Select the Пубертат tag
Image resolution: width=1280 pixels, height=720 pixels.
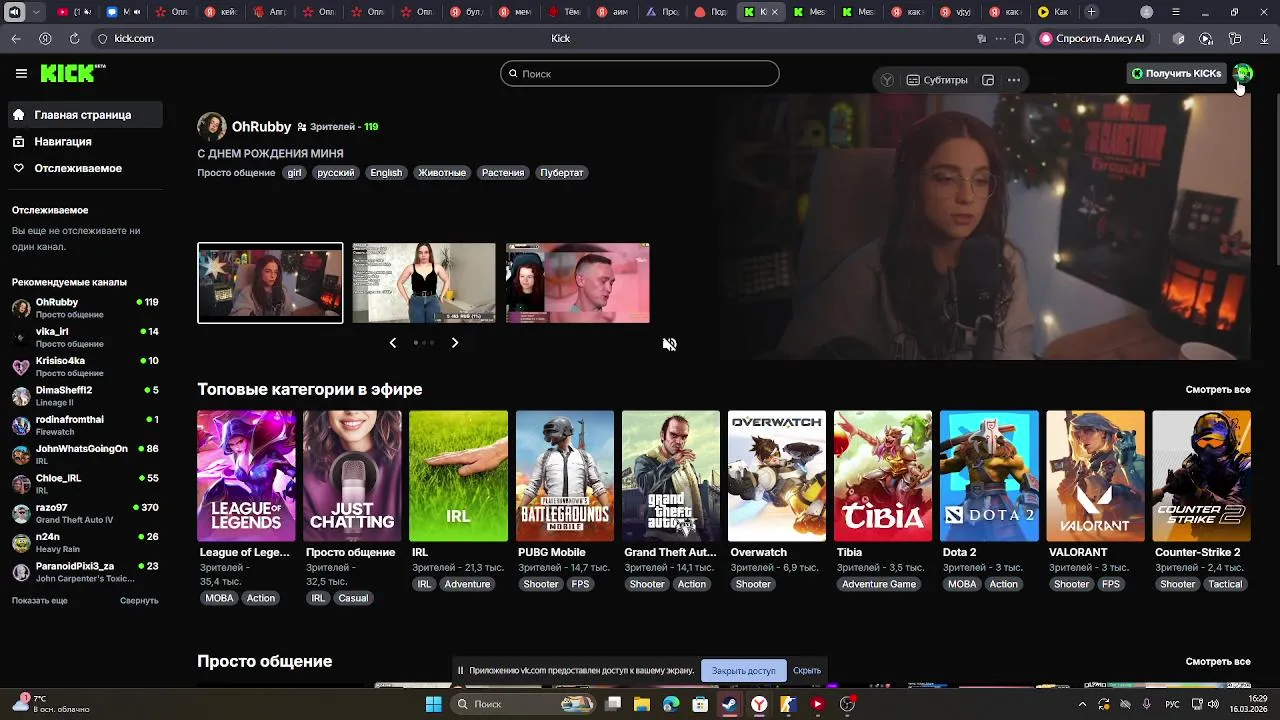tap(562, 173)
